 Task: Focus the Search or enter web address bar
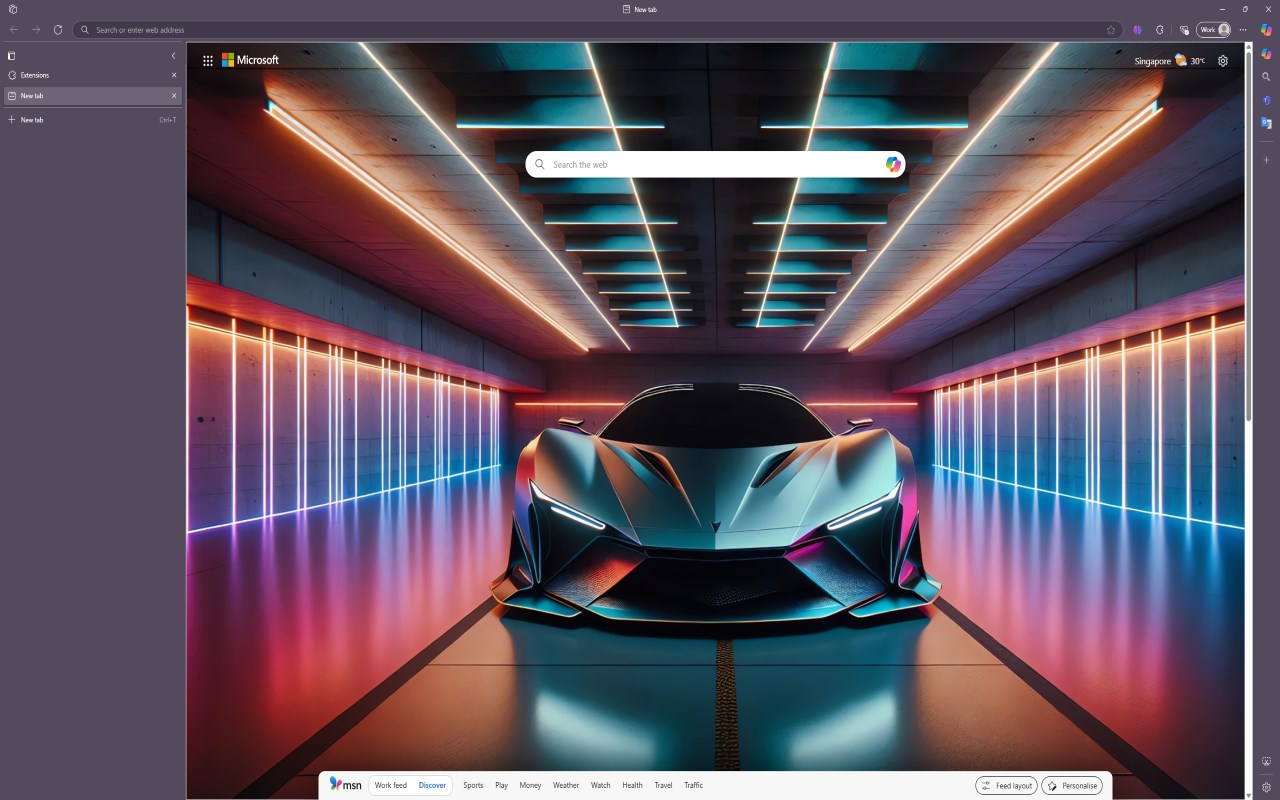tap(597, 30)
